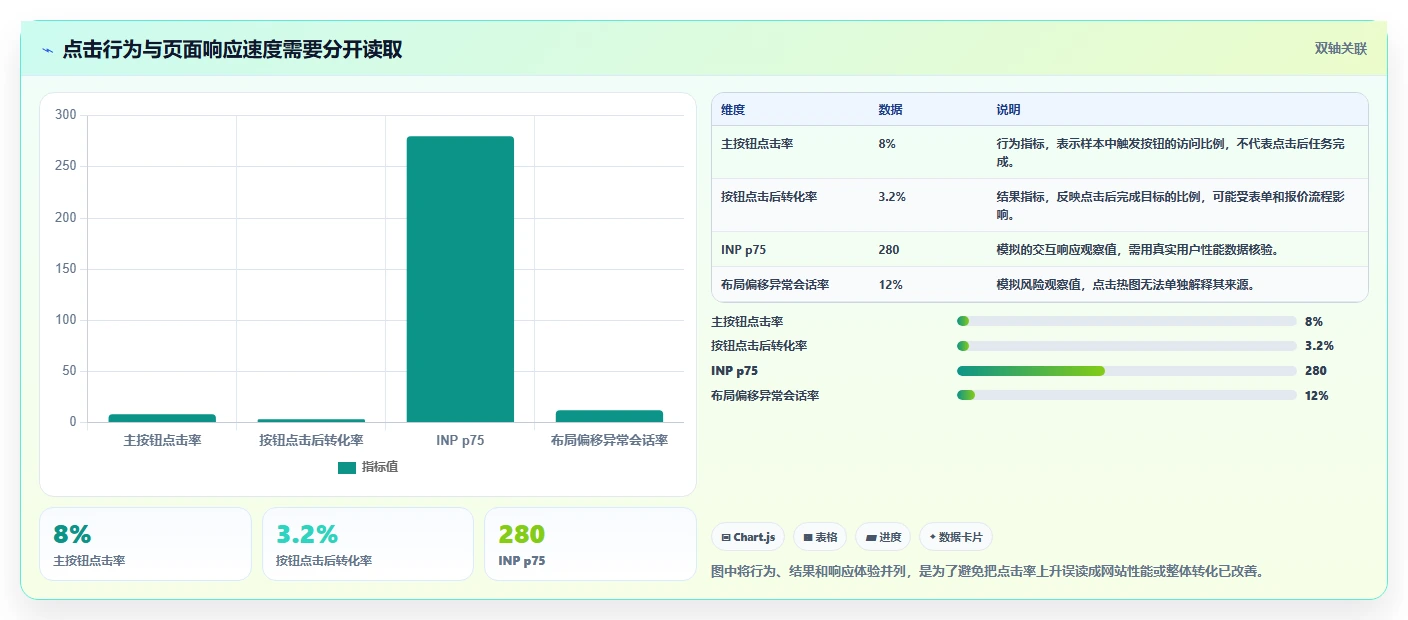Click the x-axis label INP p75

(x=460, y=440)
